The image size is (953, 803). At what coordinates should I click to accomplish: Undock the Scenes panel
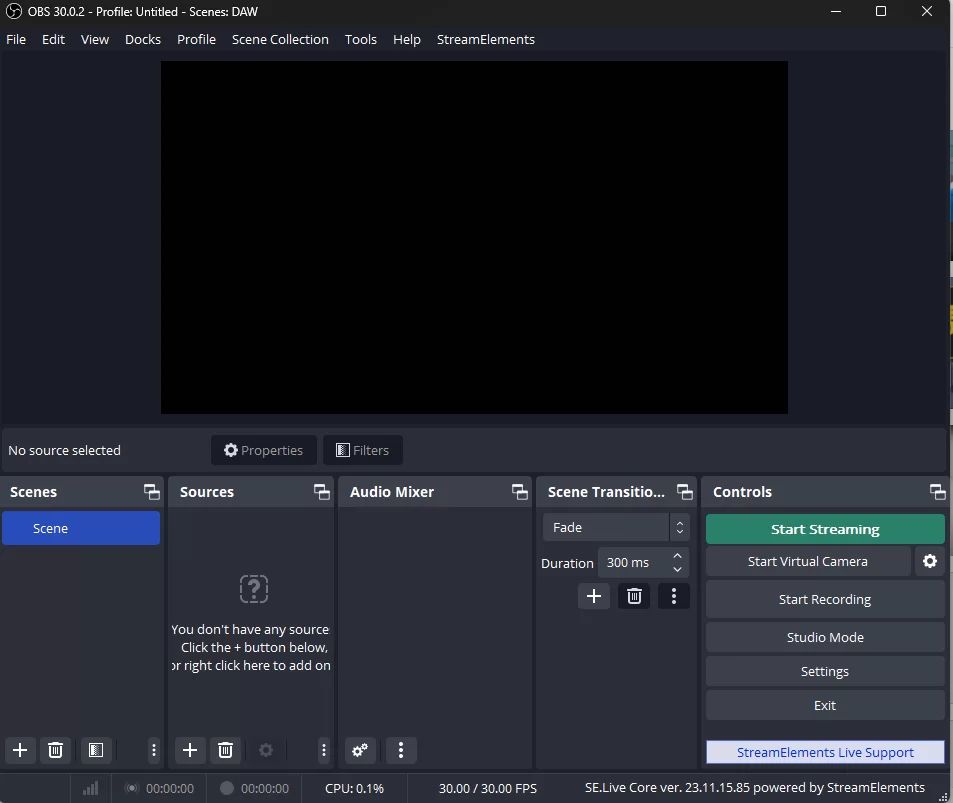[x=151, y=492]
